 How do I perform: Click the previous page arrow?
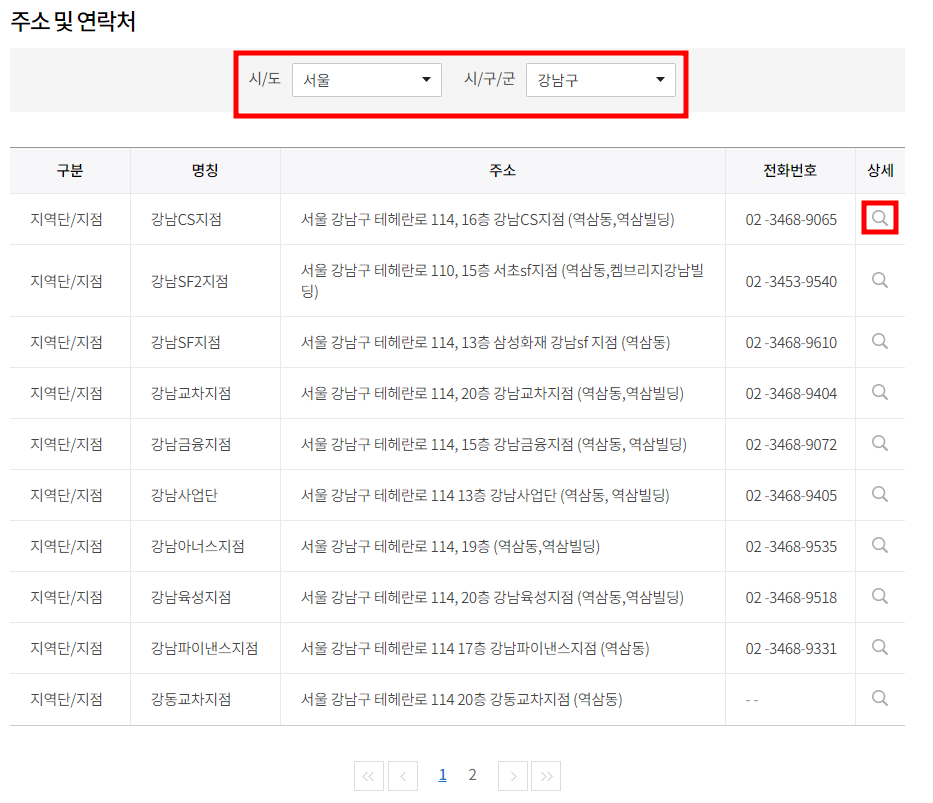(402, 775)
